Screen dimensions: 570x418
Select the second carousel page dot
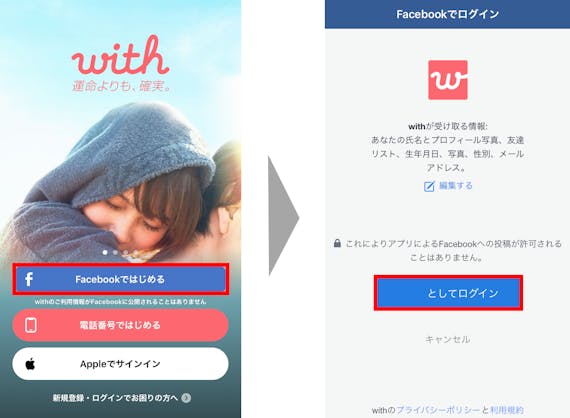coord(115,252)
